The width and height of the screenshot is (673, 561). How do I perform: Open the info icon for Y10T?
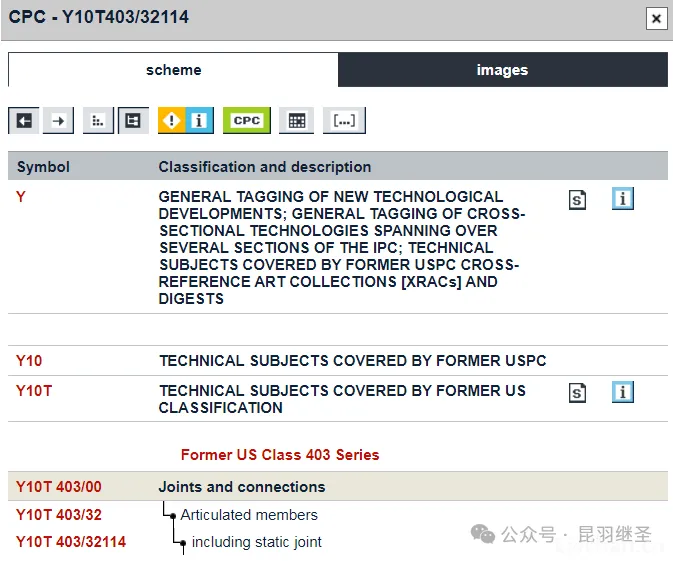pyautogui.click(x=623, y=392)
